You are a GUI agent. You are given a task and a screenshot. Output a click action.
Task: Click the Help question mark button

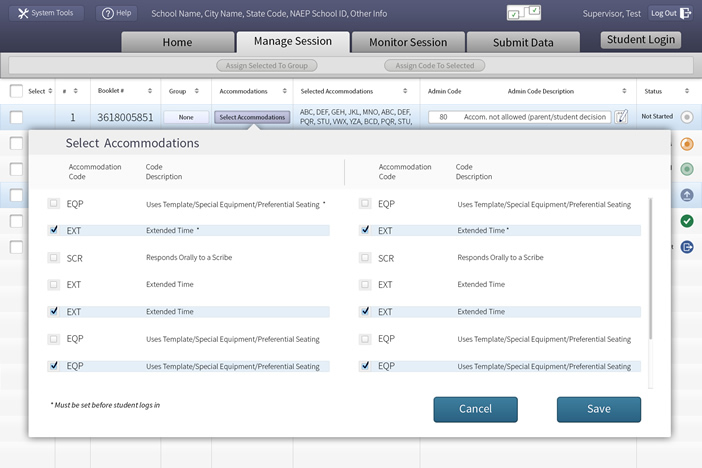(x=117, y=14)
